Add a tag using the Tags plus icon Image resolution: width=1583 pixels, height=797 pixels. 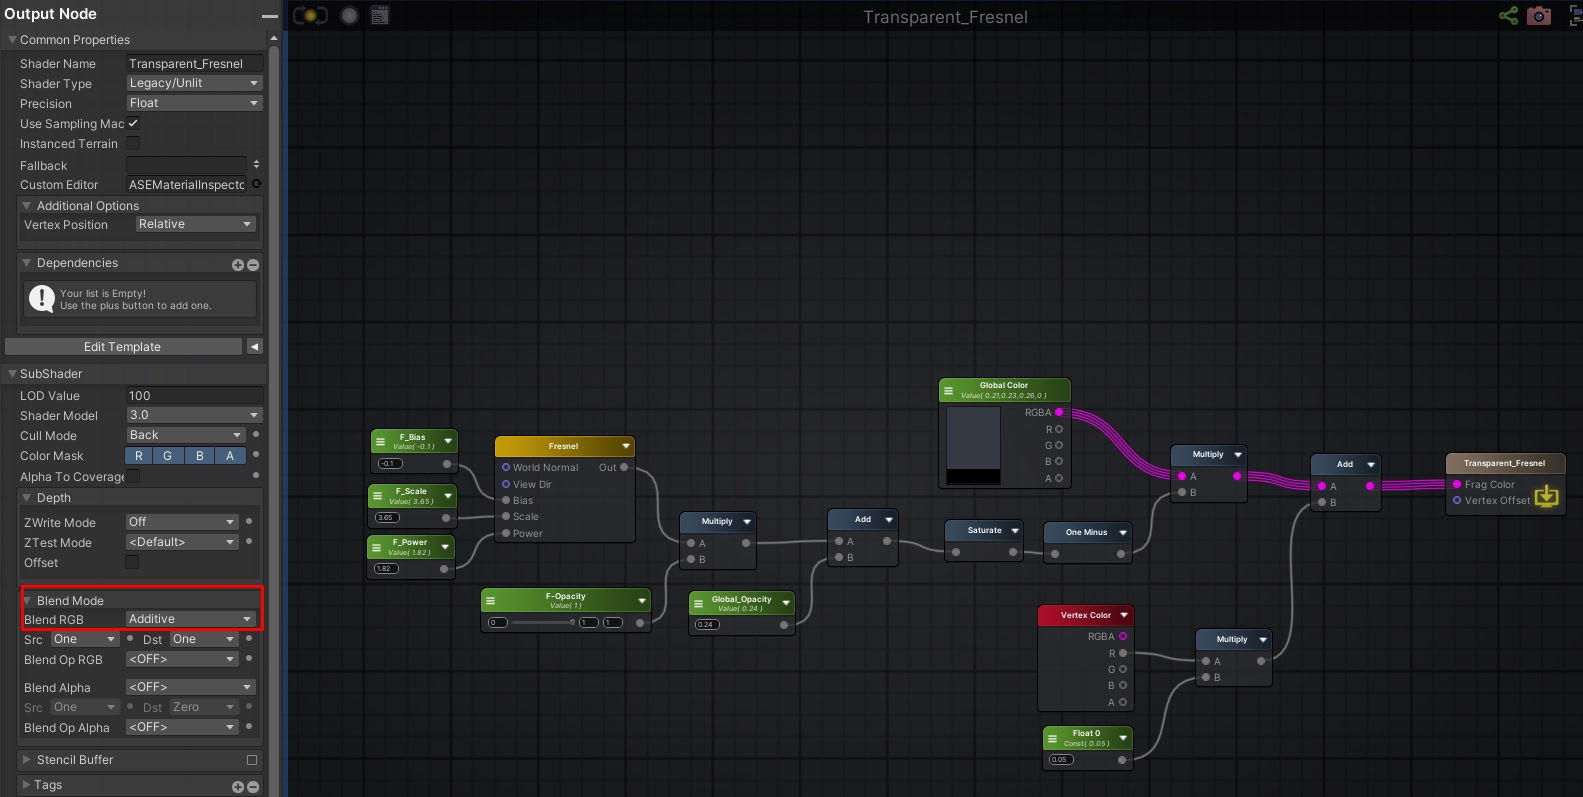click(x=238, y=787)
